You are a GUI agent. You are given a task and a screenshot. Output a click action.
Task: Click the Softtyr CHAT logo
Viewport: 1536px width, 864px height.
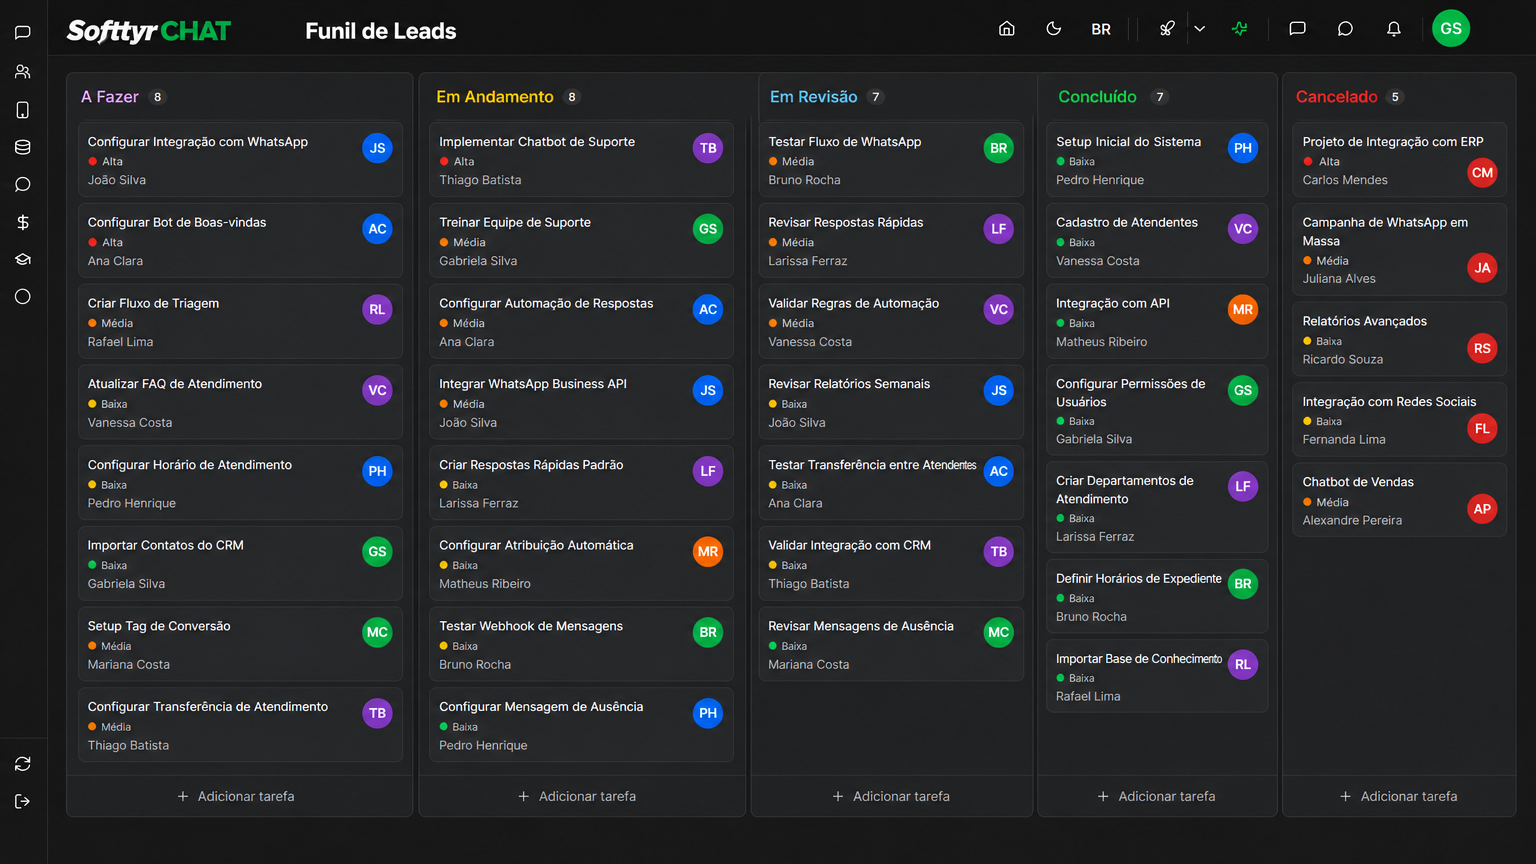click(149, 31)
